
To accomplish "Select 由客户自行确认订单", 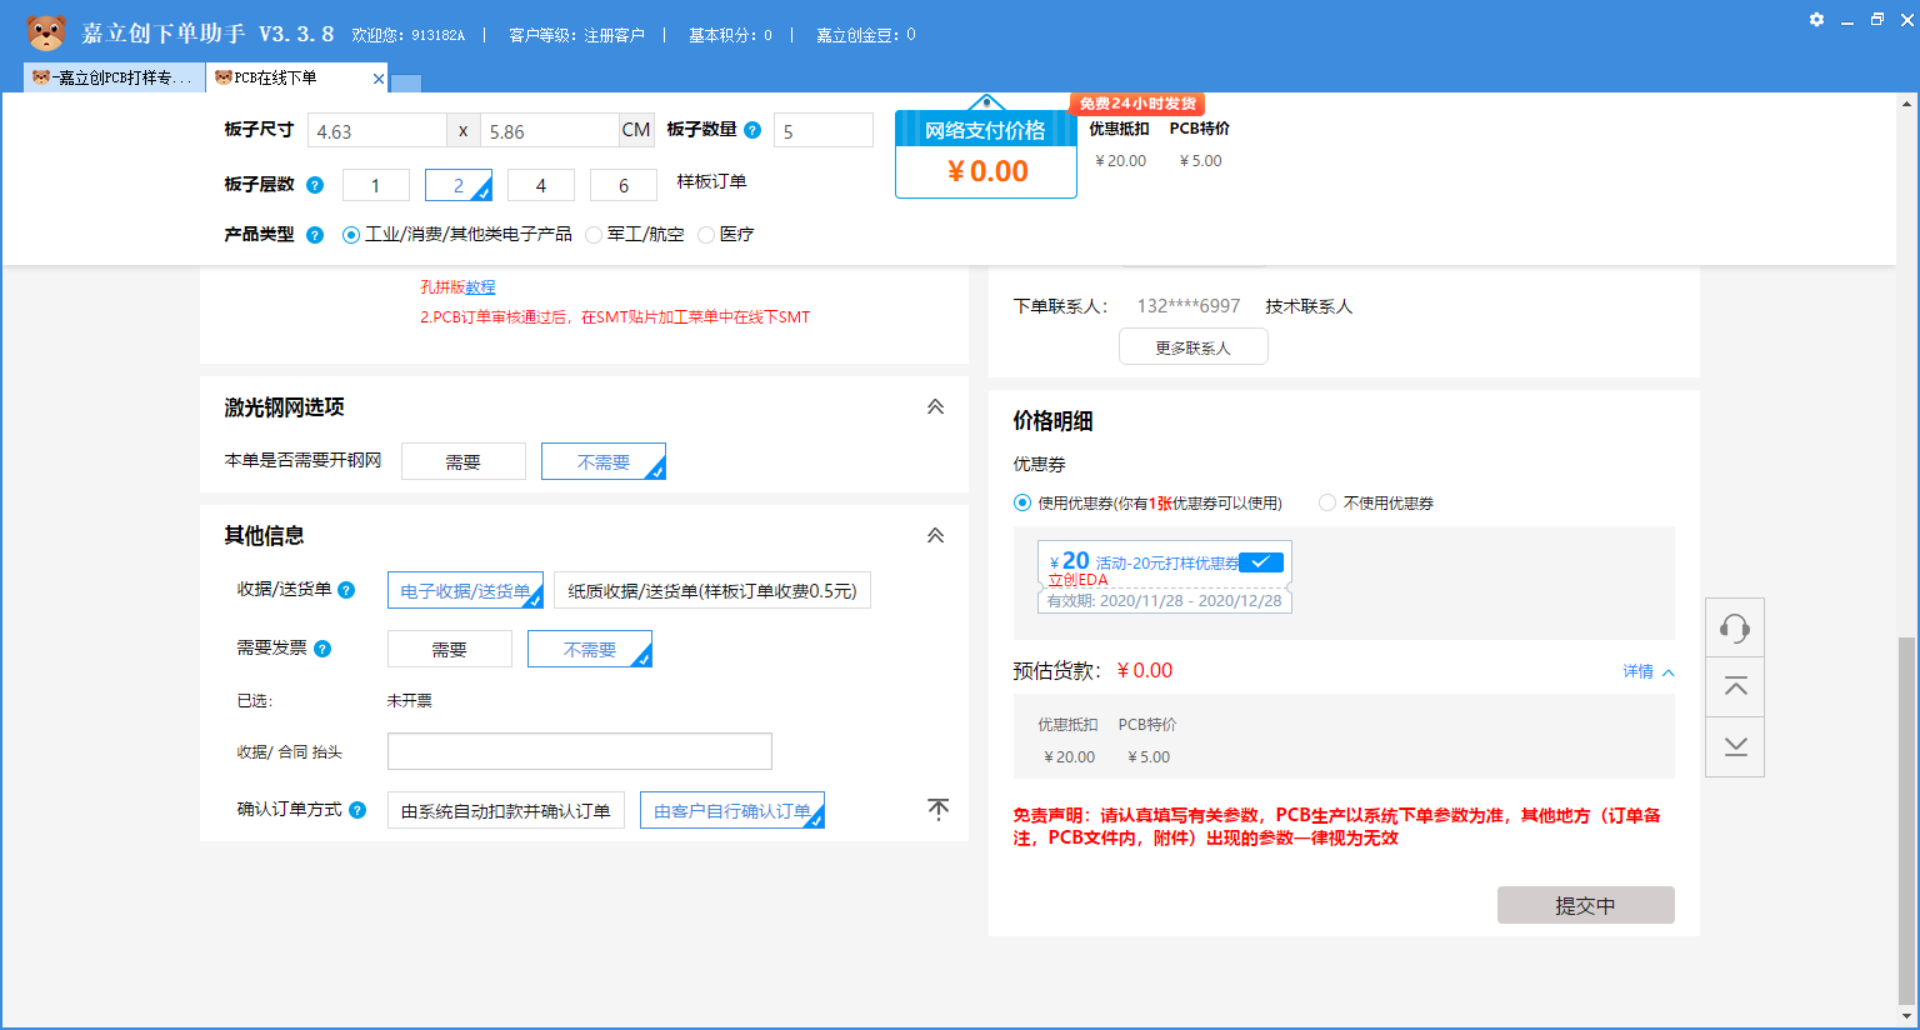I will pos(732,811).
